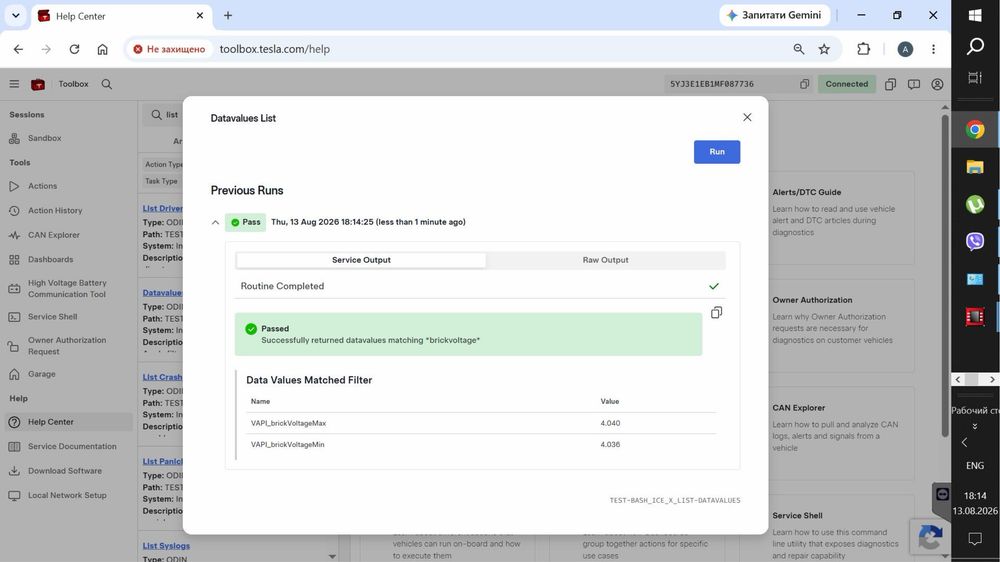Close the Datavalues List dialog
The image size is (1000, 562).
pyautogui.click(x=747, y=117)
